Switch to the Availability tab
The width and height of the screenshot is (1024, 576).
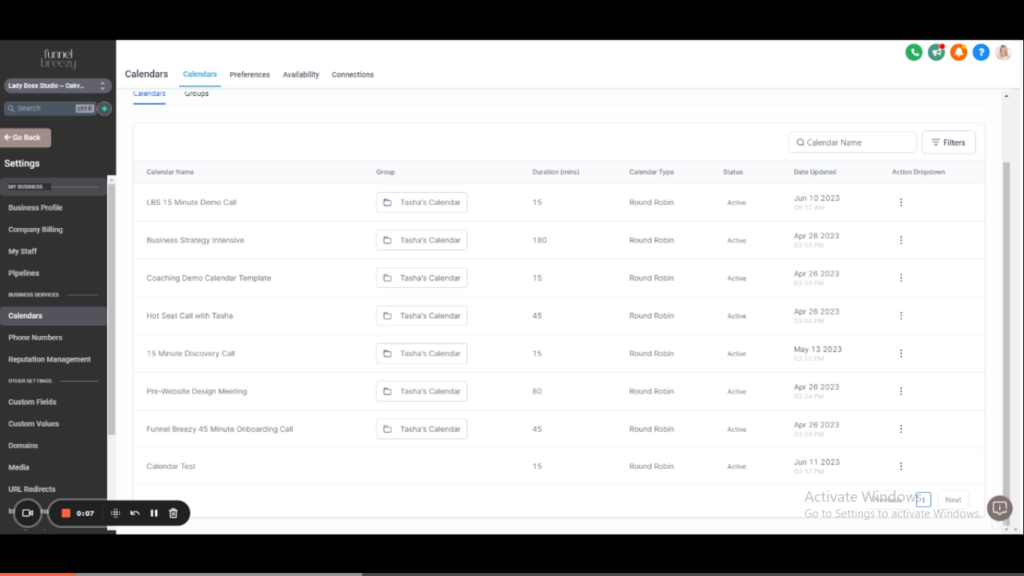click(x=300, y=75)
